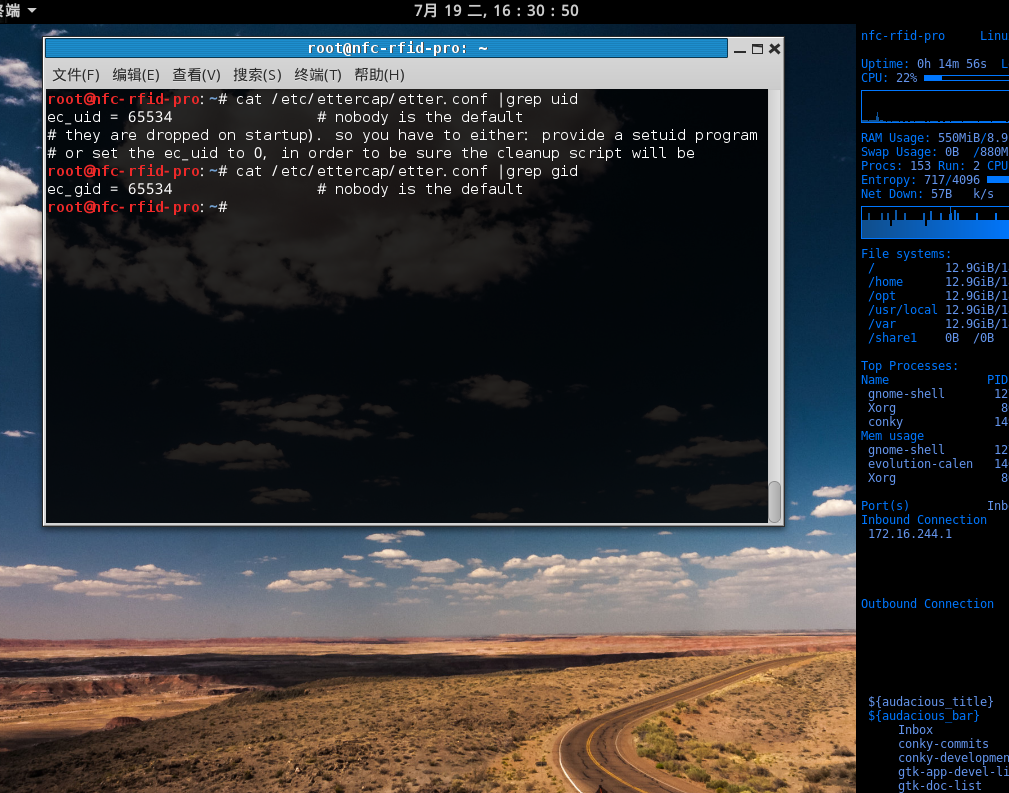The width and height of the screenshot is (1009, 793).
Task: Click the empty prompt on last terminal line
Action: [137, 207]
